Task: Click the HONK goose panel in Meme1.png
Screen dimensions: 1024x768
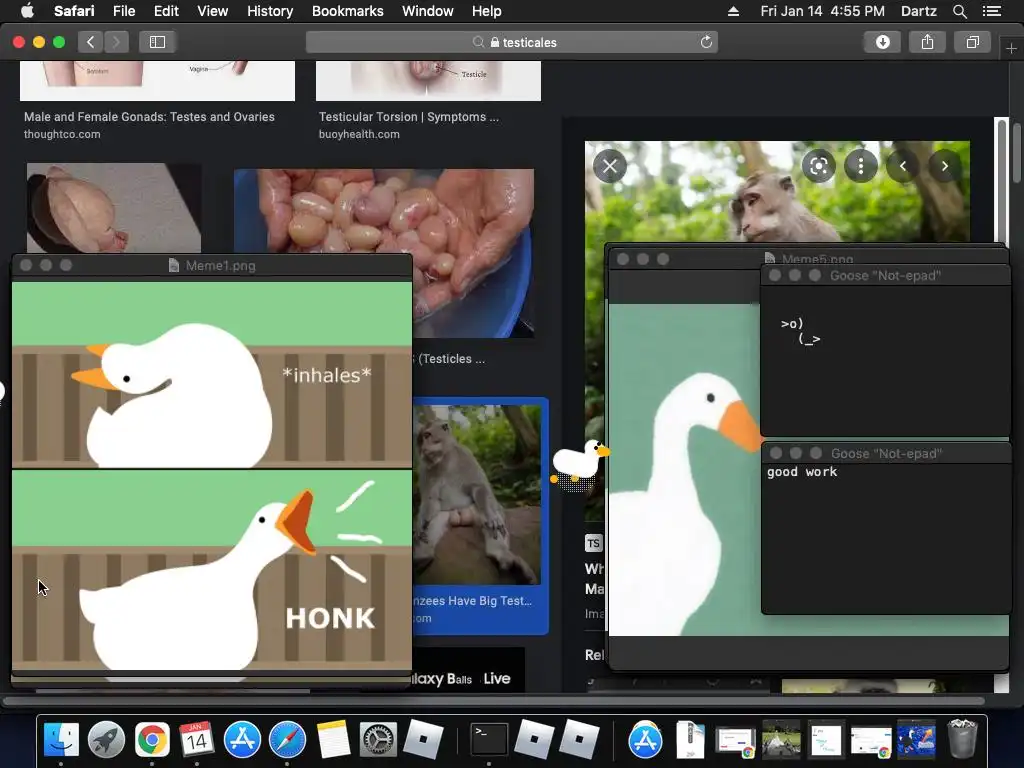Action: coord(212,569)
